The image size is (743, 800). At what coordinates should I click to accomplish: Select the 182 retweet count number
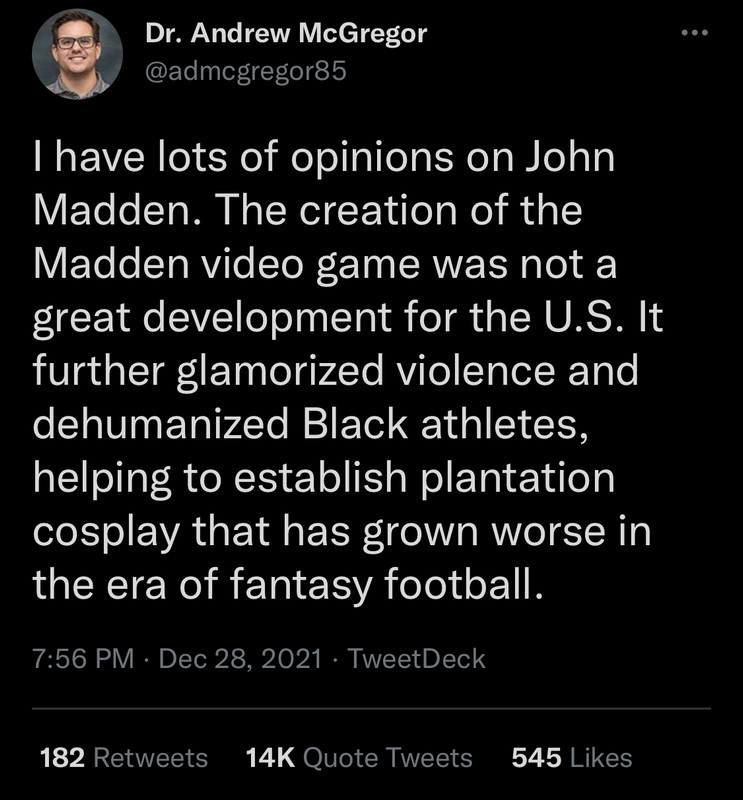[62, 758]
